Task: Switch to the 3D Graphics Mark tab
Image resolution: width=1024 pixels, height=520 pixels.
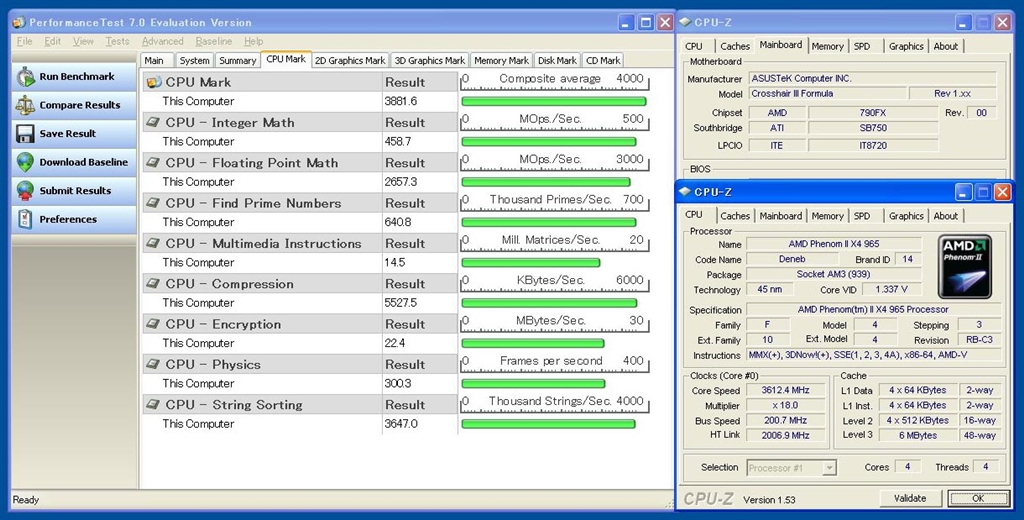Action: click(430, 60)
